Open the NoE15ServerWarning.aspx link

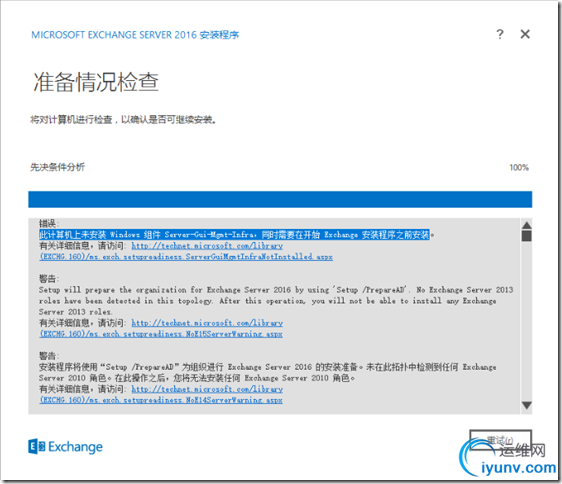point(161,334)
